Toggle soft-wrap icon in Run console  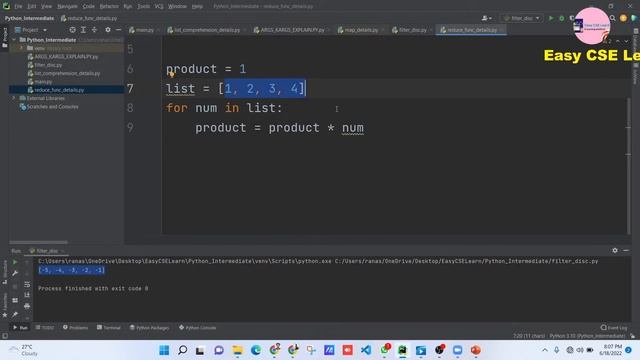click(27, 284)
